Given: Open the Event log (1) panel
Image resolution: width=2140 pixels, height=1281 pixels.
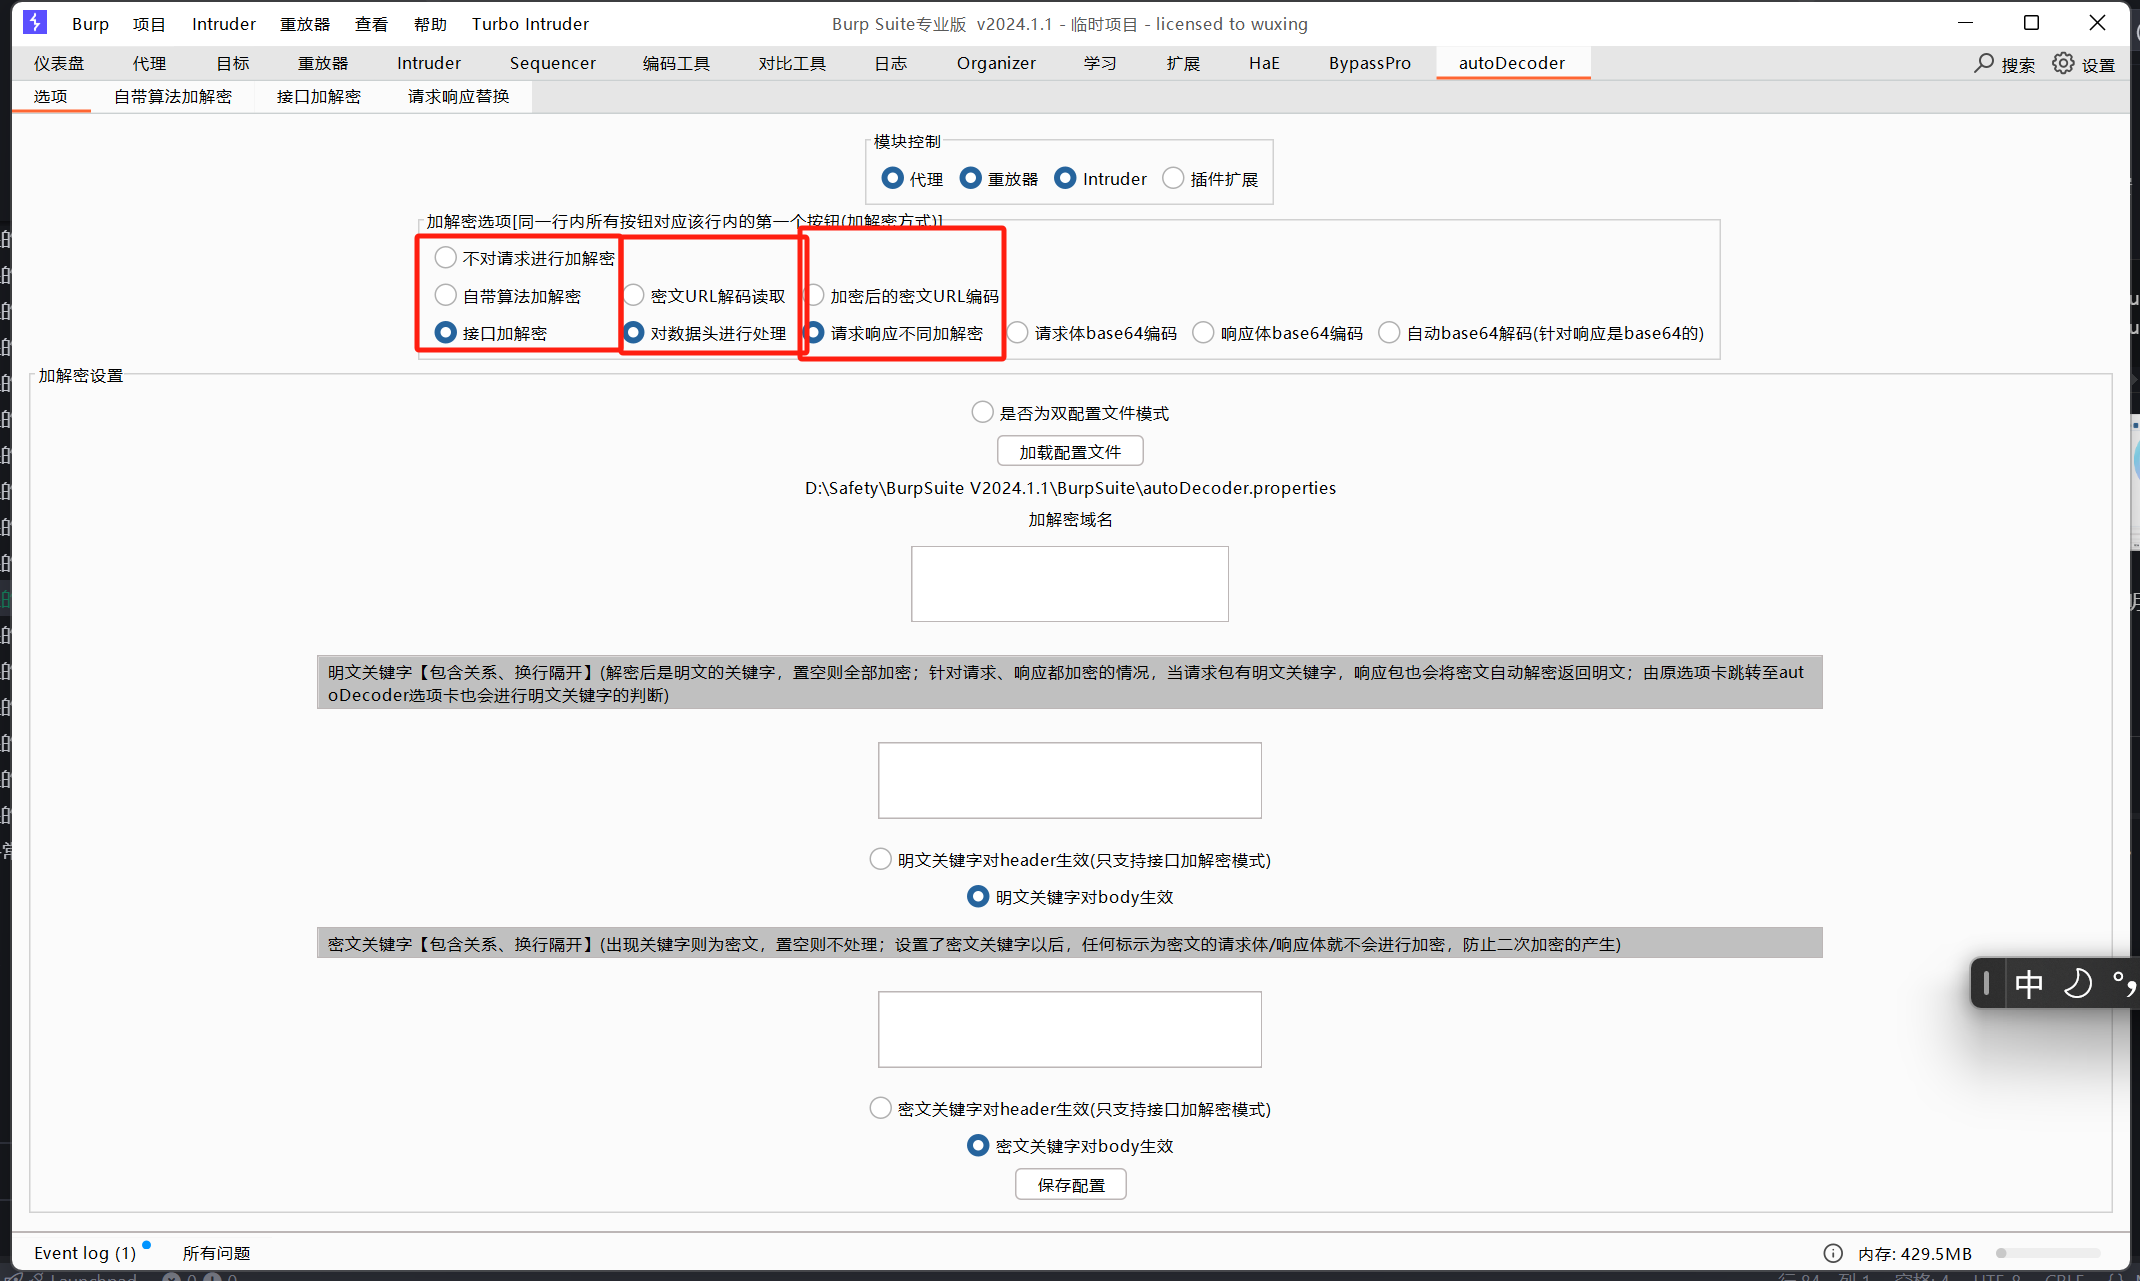Looking at the screenshot, I should (85, 1253).
